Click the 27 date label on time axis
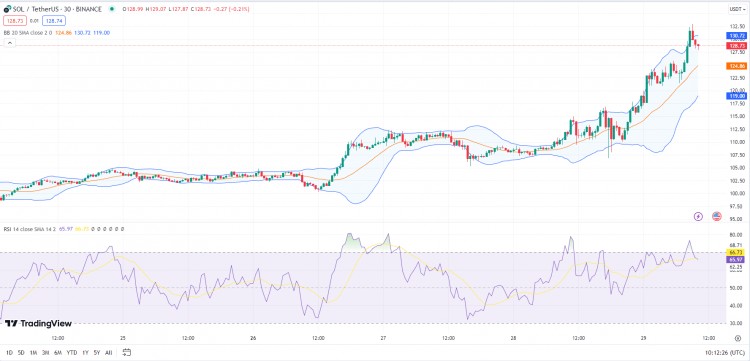This screenshot has width=750, height=361. click(383, 338)
